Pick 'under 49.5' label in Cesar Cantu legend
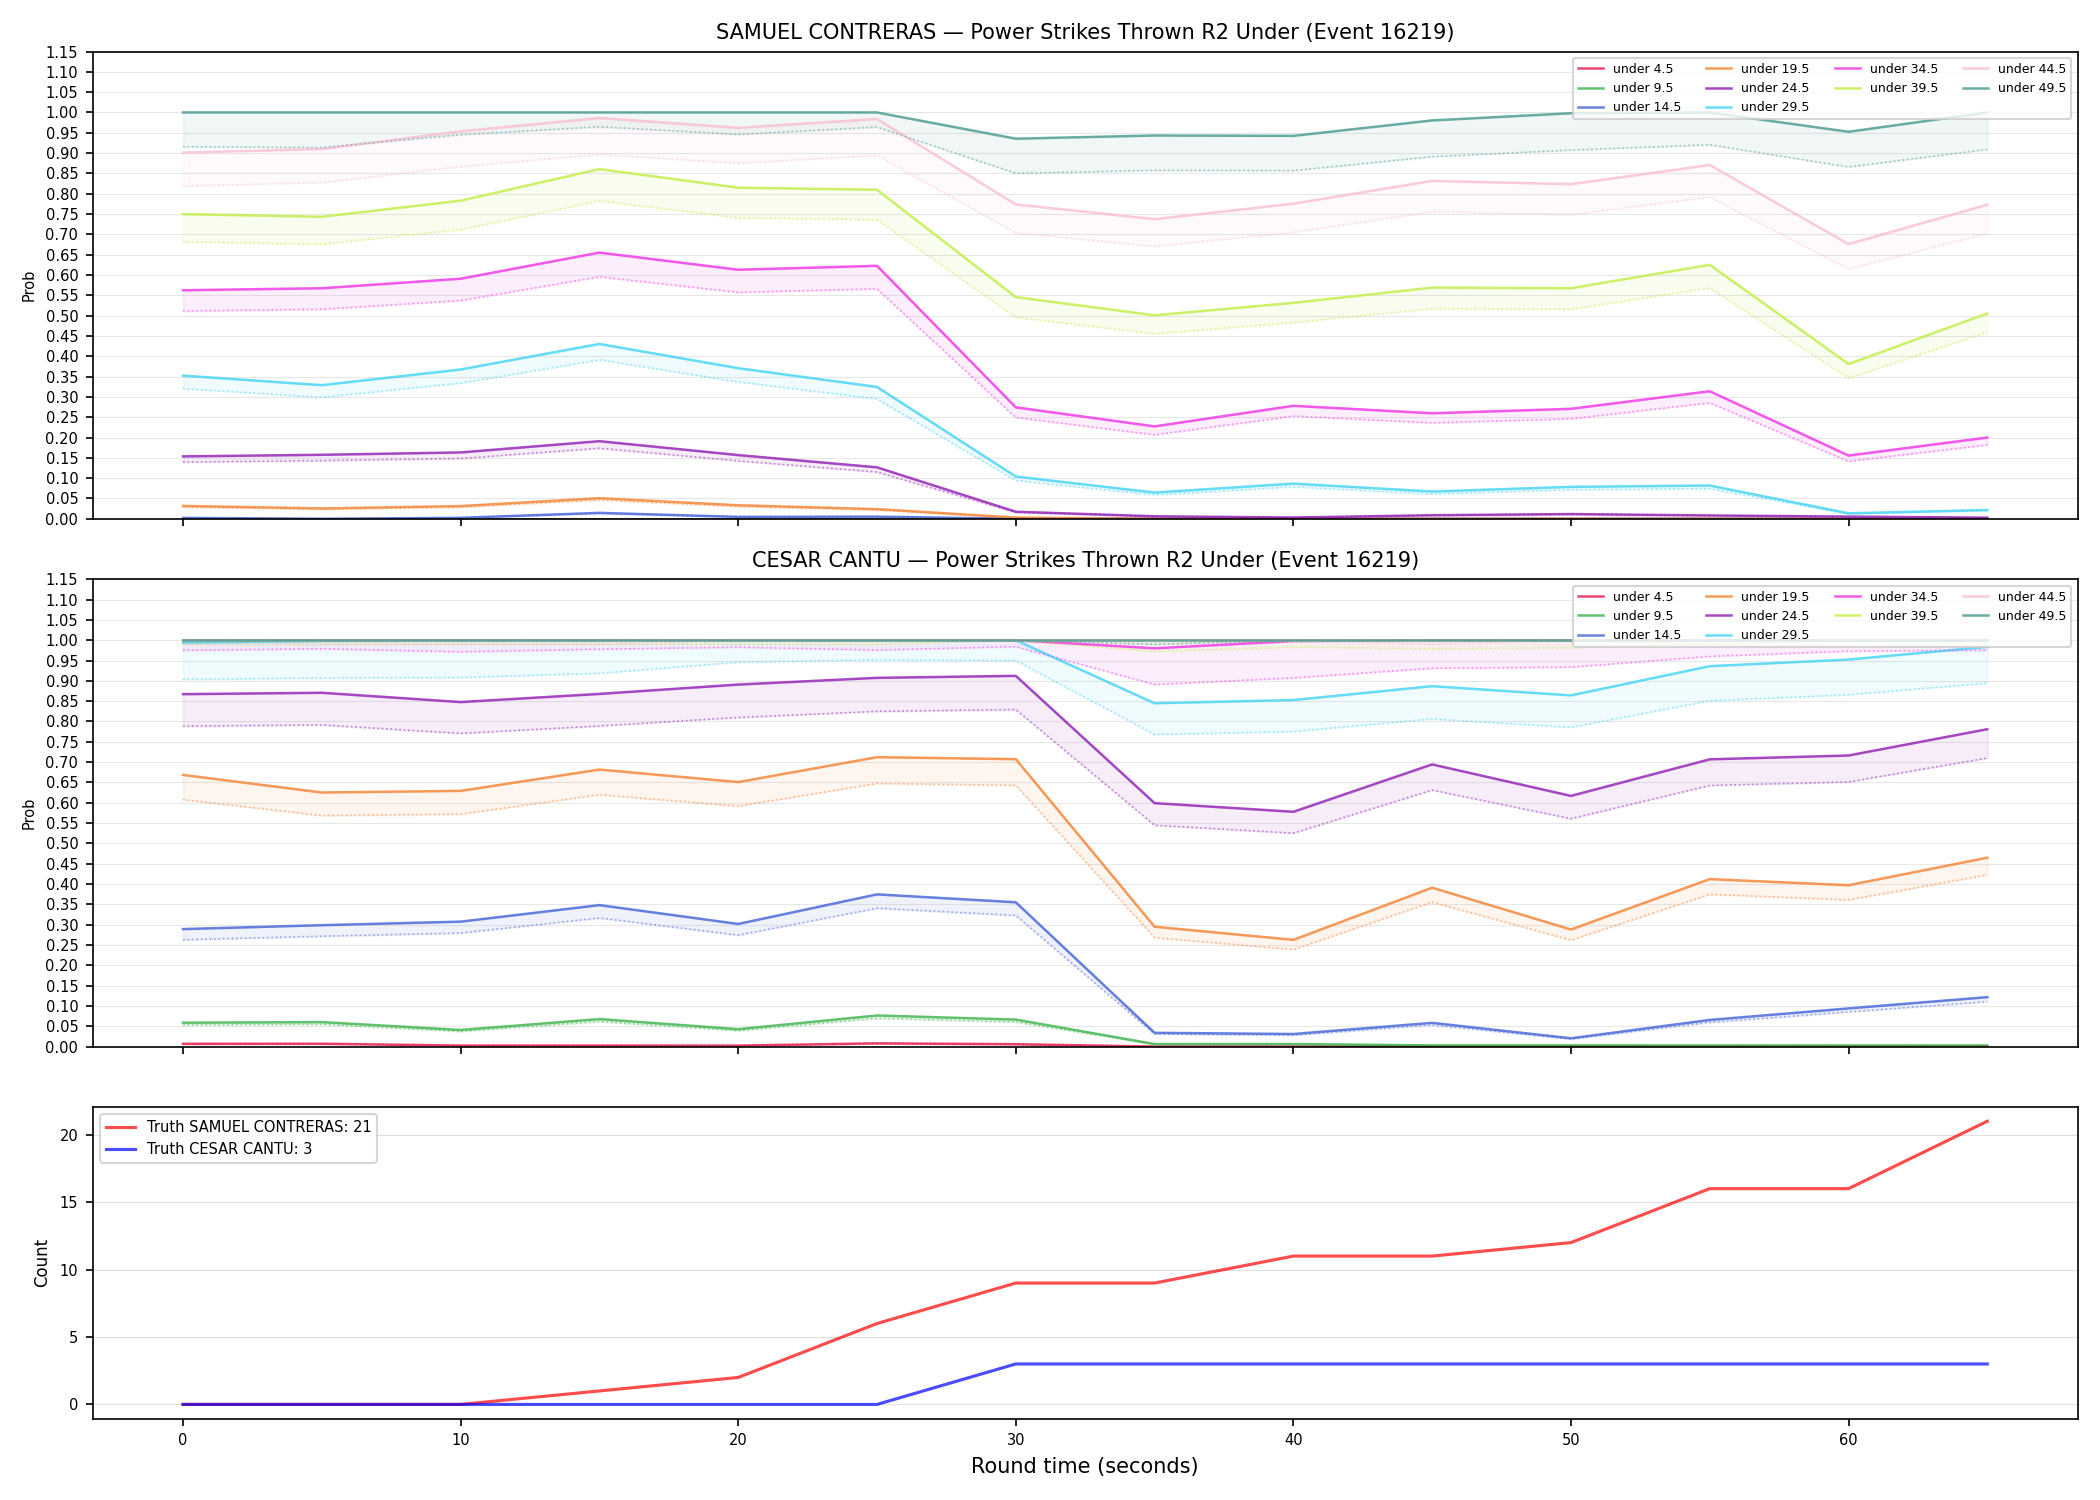This screenshot has height=1500, width=2100. 2032,616
